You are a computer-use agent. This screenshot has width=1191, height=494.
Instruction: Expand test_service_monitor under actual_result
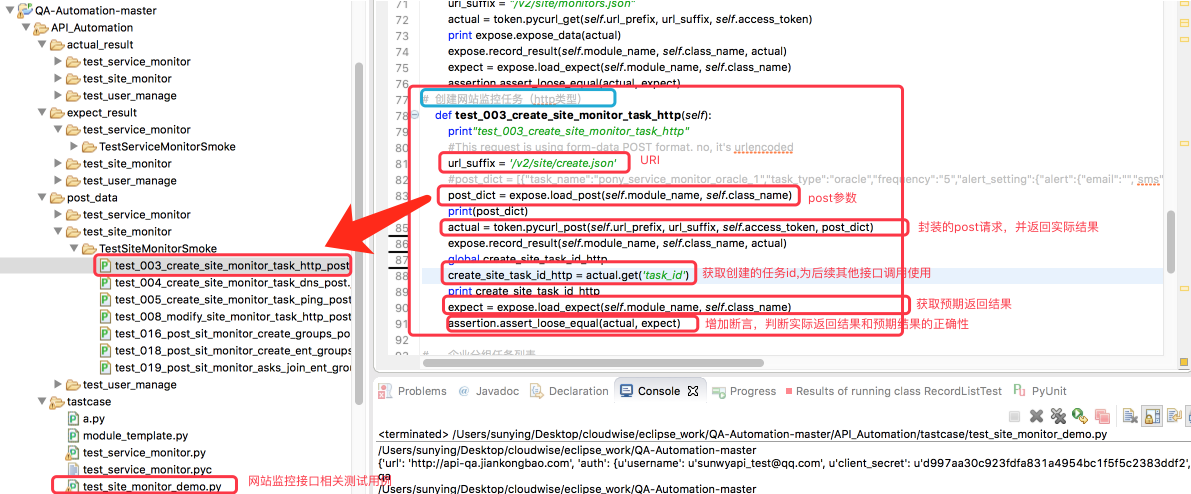click(58, 62)
